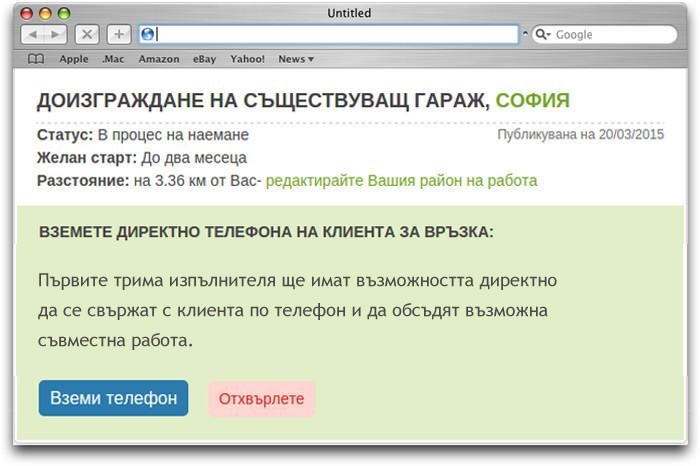The image size is (700, 466).
Task: Click the на 3.36 км от Вас distance text
Action: [x=195, y=181]
